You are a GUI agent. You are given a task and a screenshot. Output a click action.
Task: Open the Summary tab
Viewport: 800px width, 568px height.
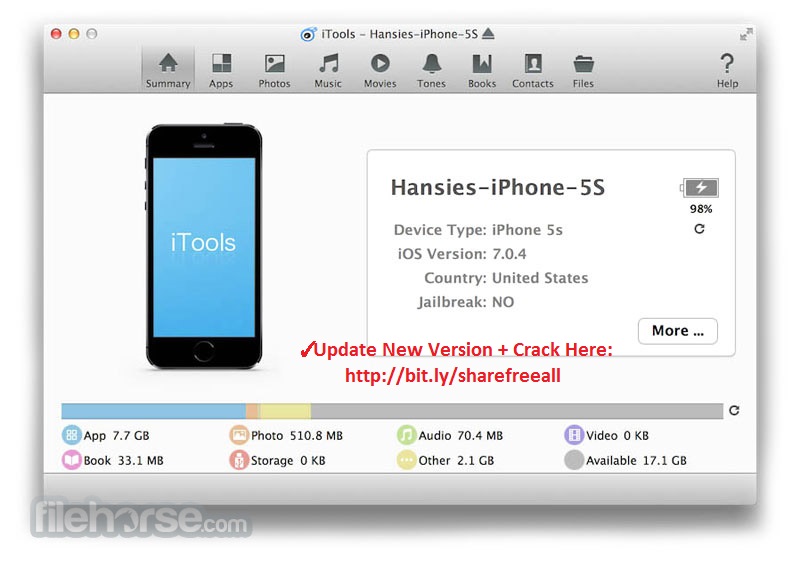(168, 70)
